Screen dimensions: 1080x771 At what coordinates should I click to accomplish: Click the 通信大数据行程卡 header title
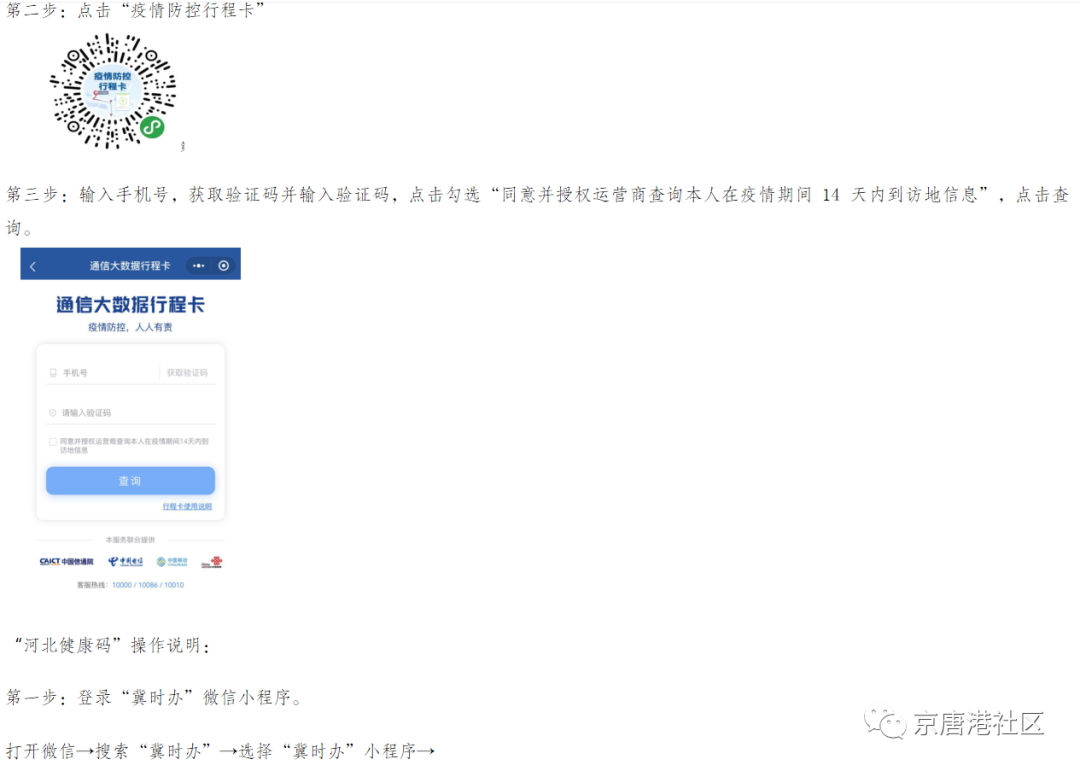tap(129, 266)
